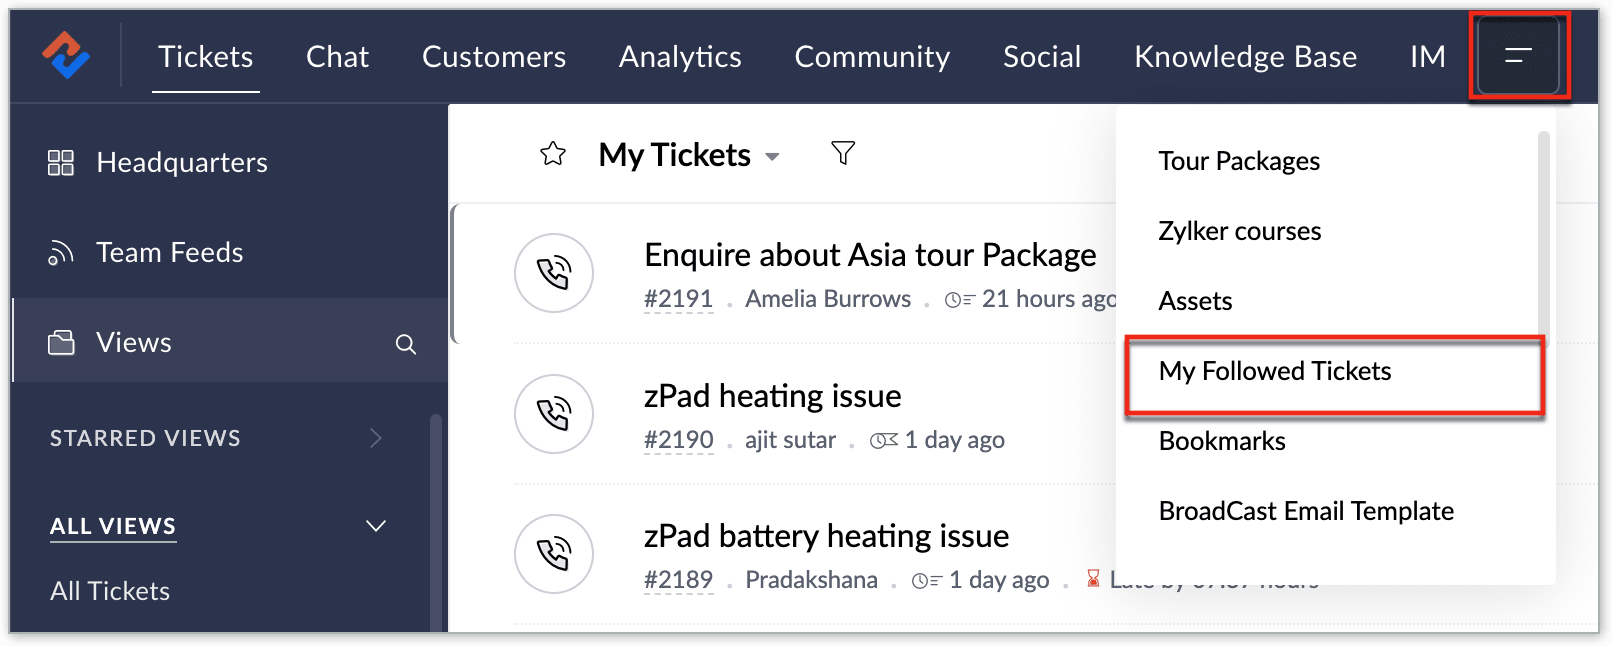
Task: Click phone icon for ticket #2191
Action: tap(554, 273)
